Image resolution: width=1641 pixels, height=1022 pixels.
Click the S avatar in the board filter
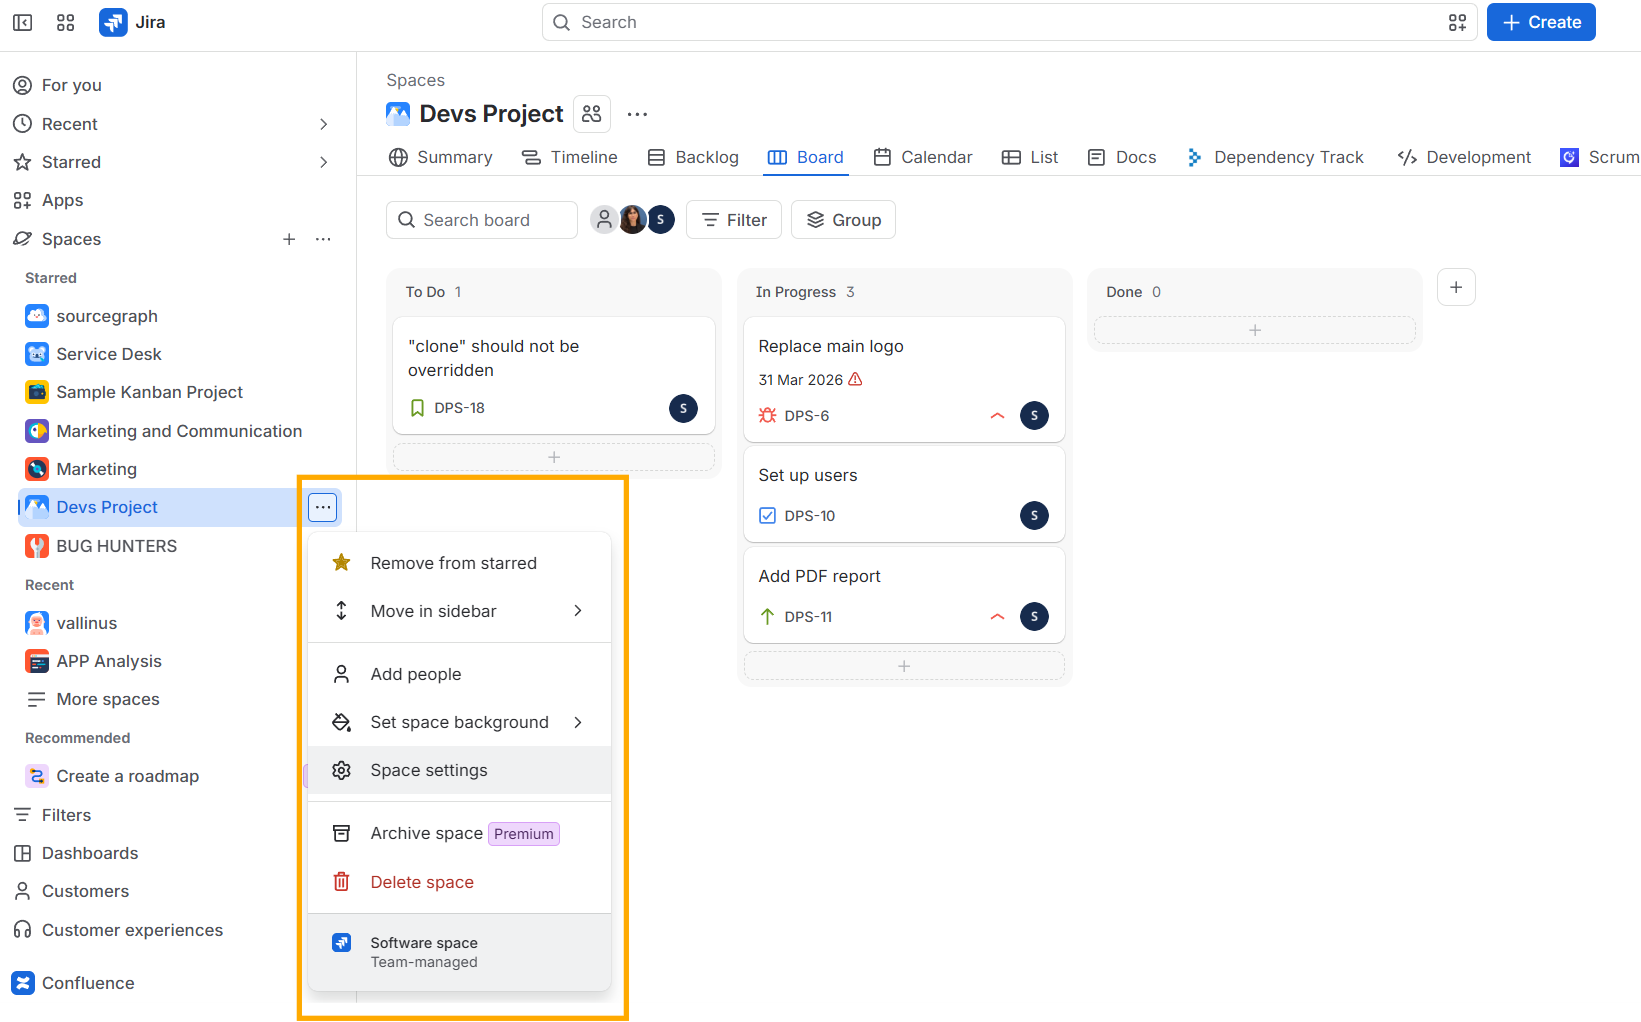pos(660,220)
